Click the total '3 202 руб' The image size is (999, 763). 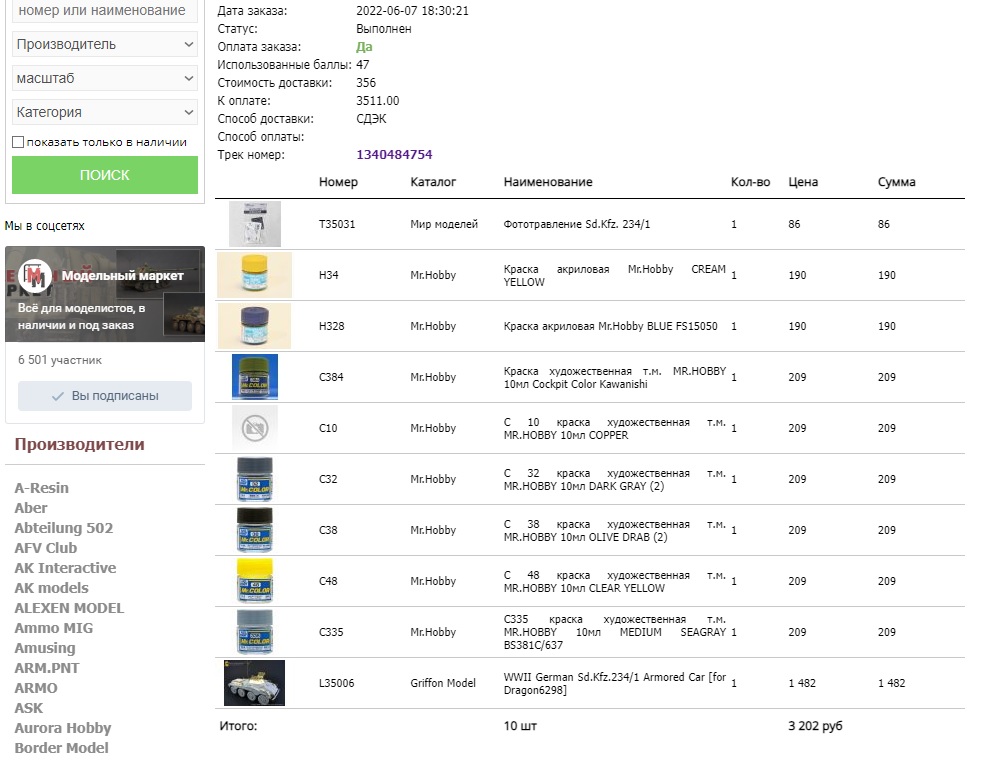[815, 726]
